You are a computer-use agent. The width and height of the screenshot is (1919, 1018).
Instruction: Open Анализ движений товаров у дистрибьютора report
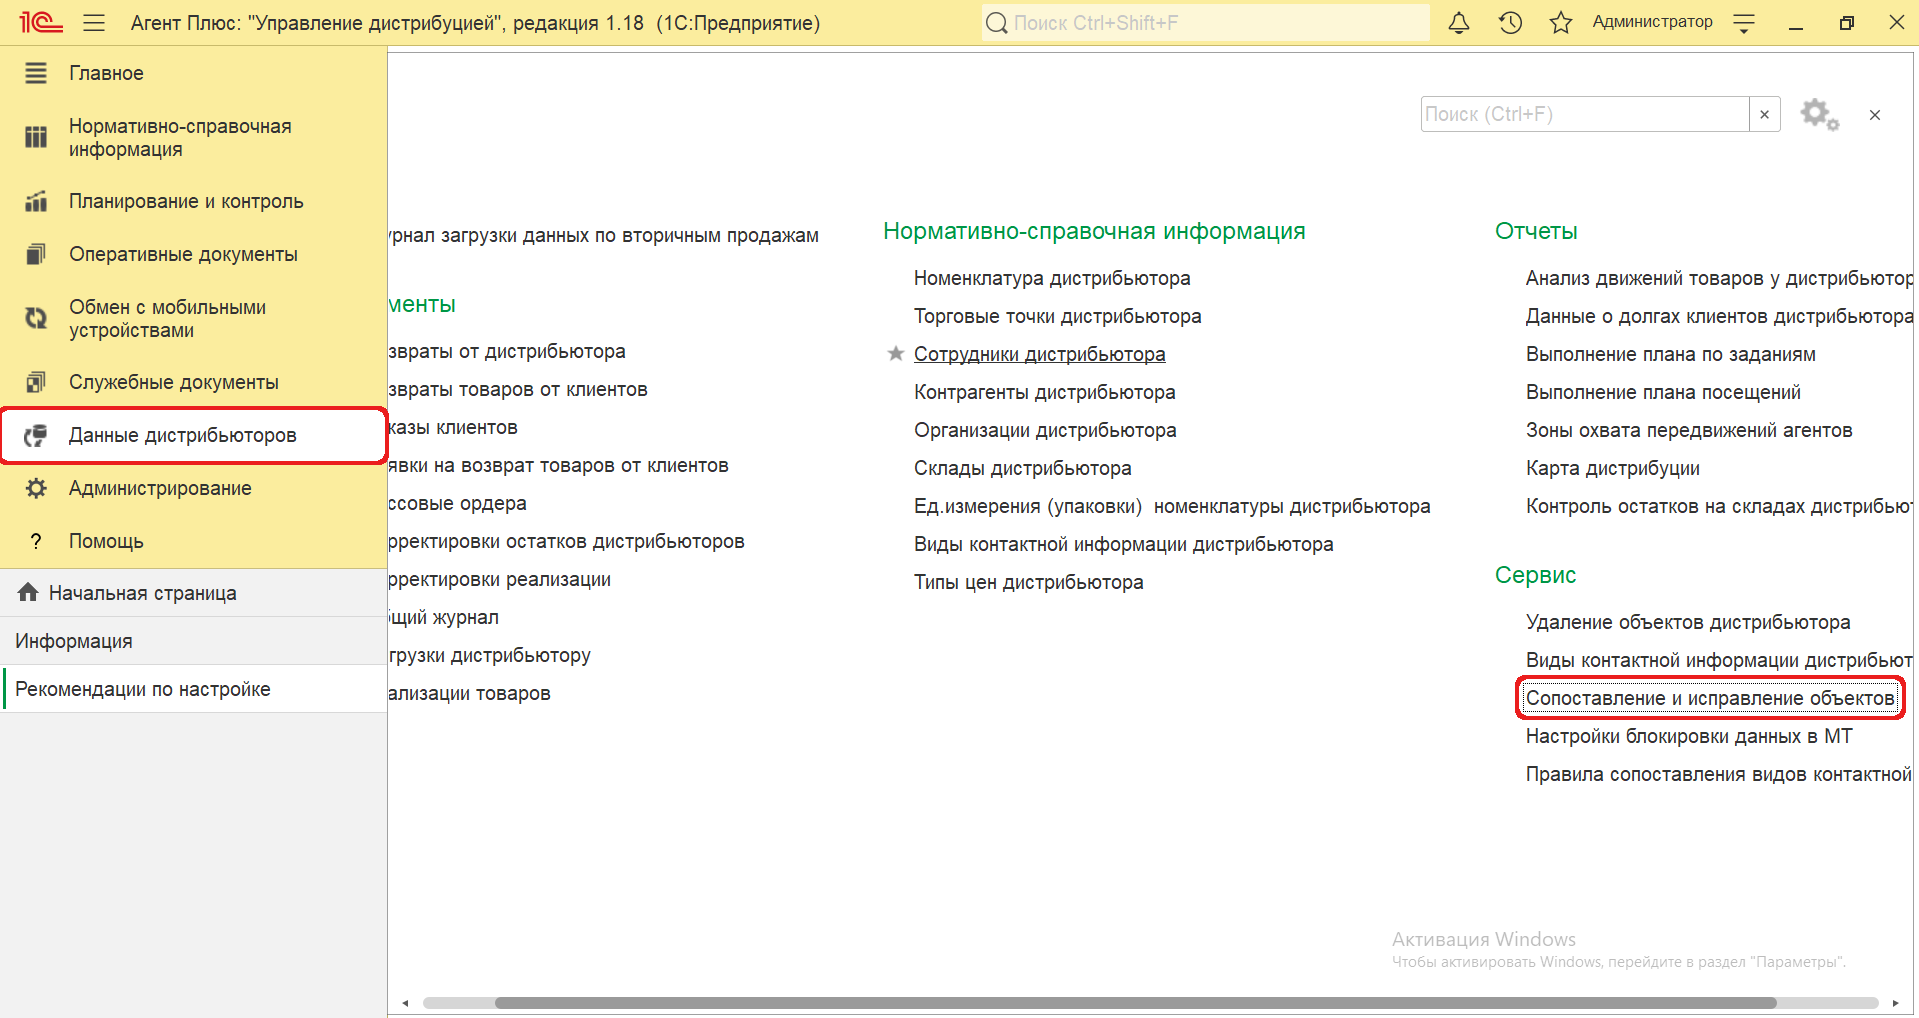tap(1719, 278)
